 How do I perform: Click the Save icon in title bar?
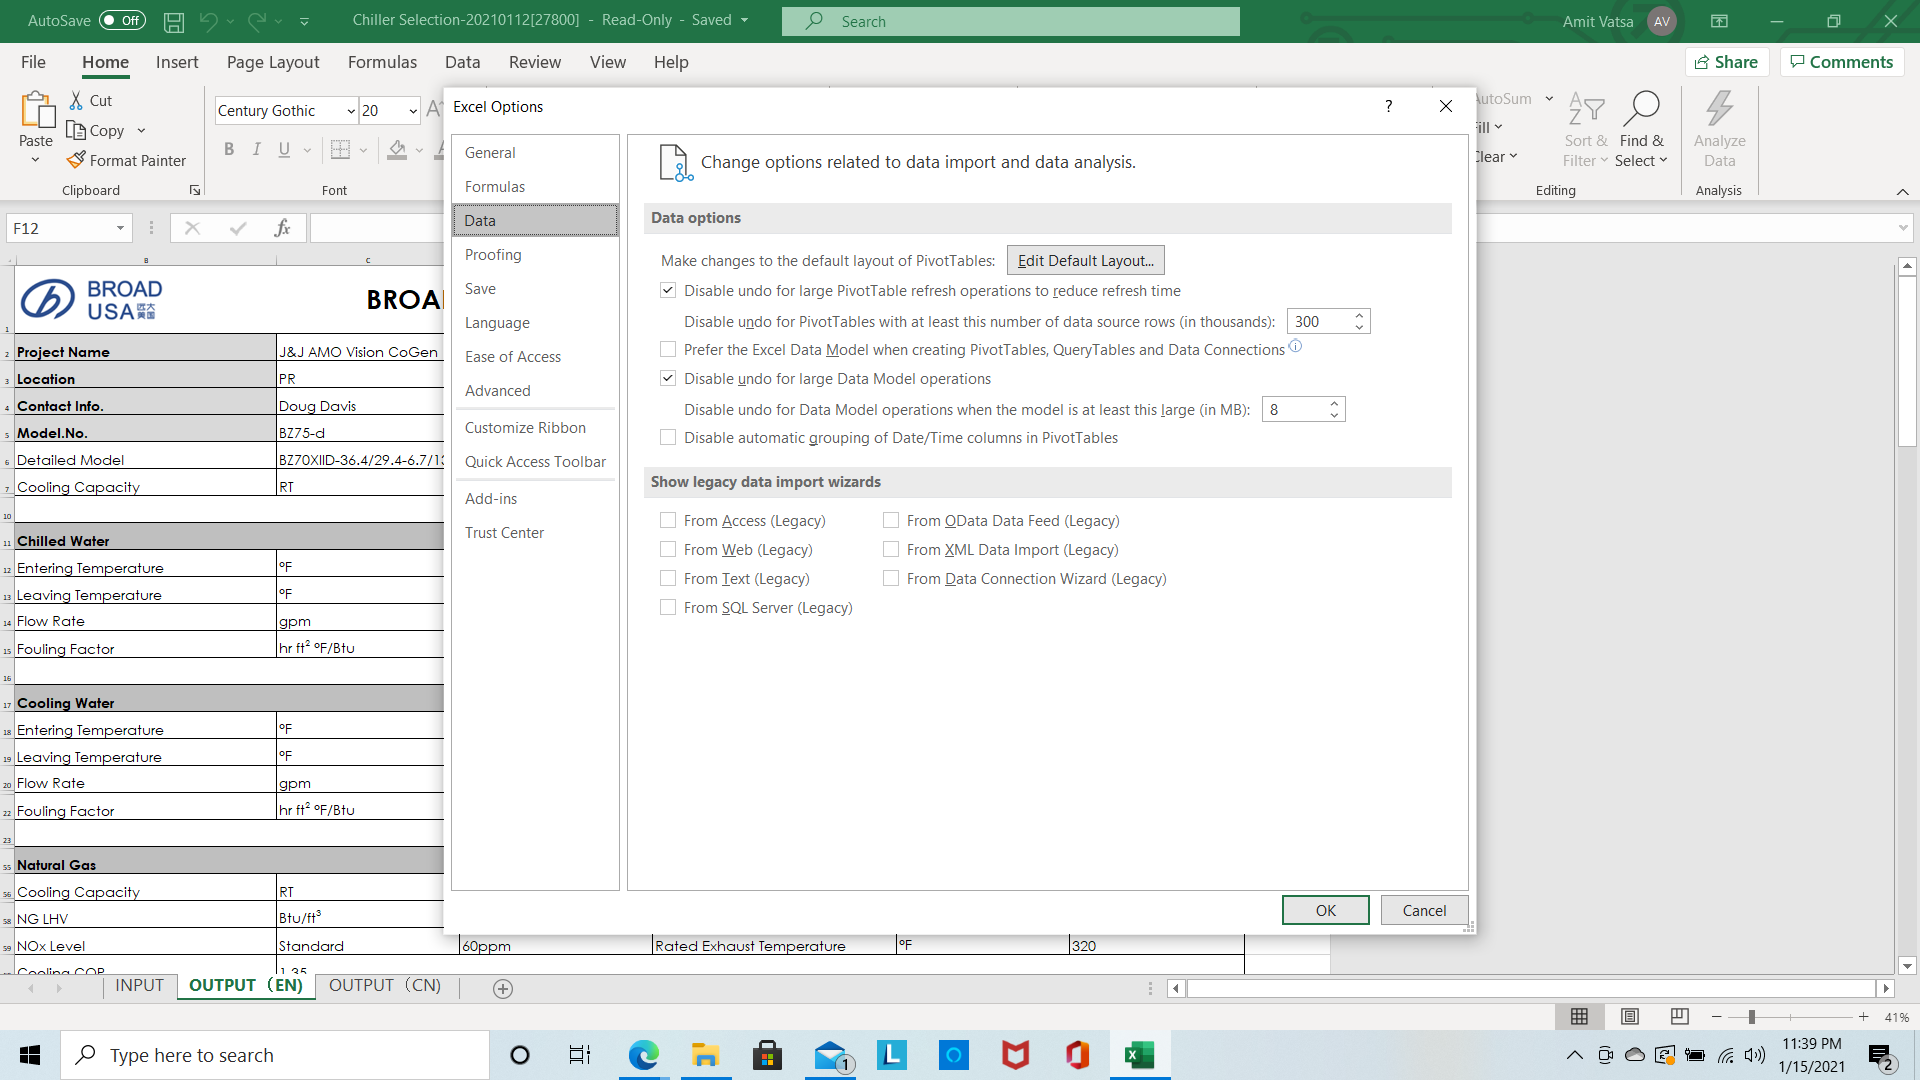click(x=173, y=21)
